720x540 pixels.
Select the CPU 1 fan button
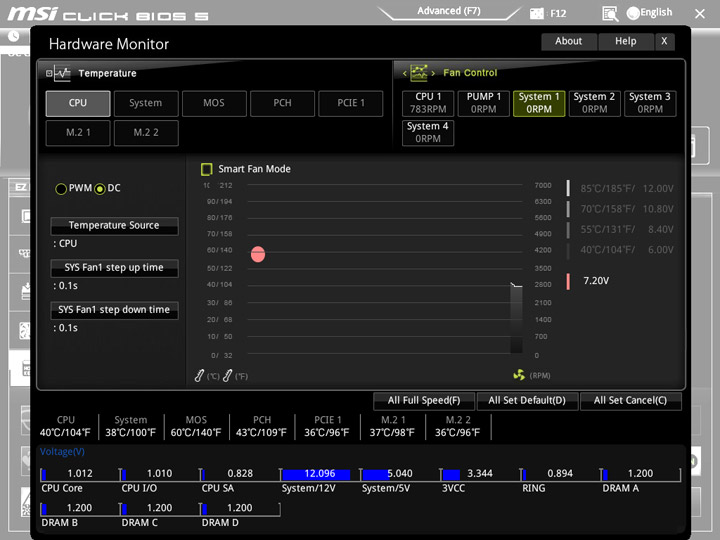point(428,103)
